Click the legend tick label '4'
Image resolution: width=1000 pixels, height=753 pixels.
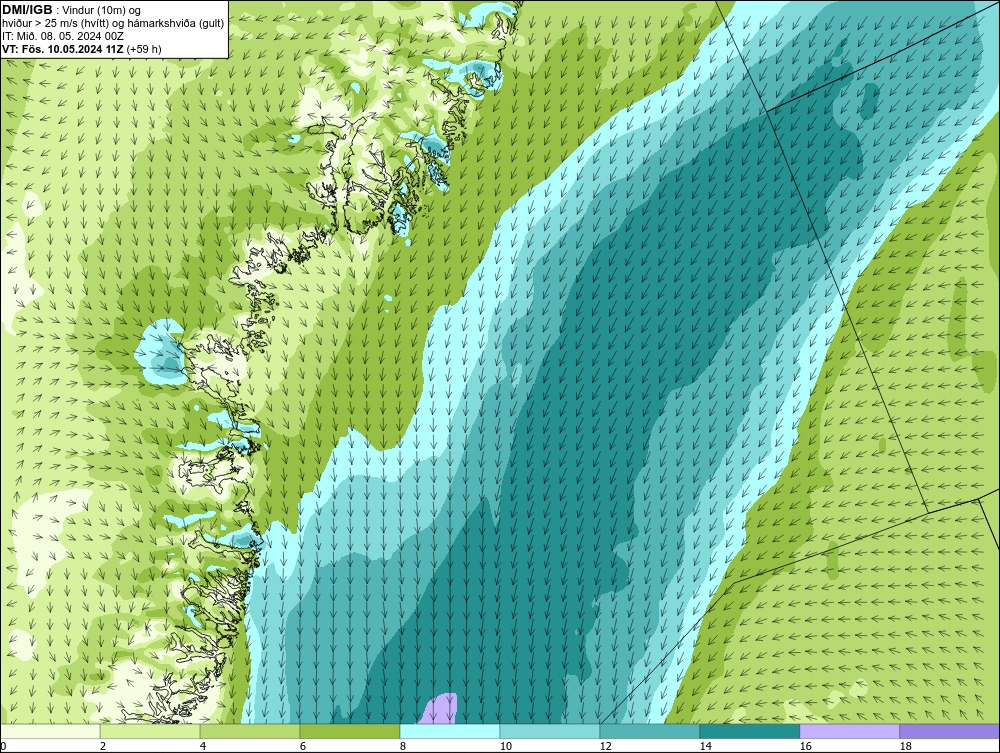tap(203, 746)
